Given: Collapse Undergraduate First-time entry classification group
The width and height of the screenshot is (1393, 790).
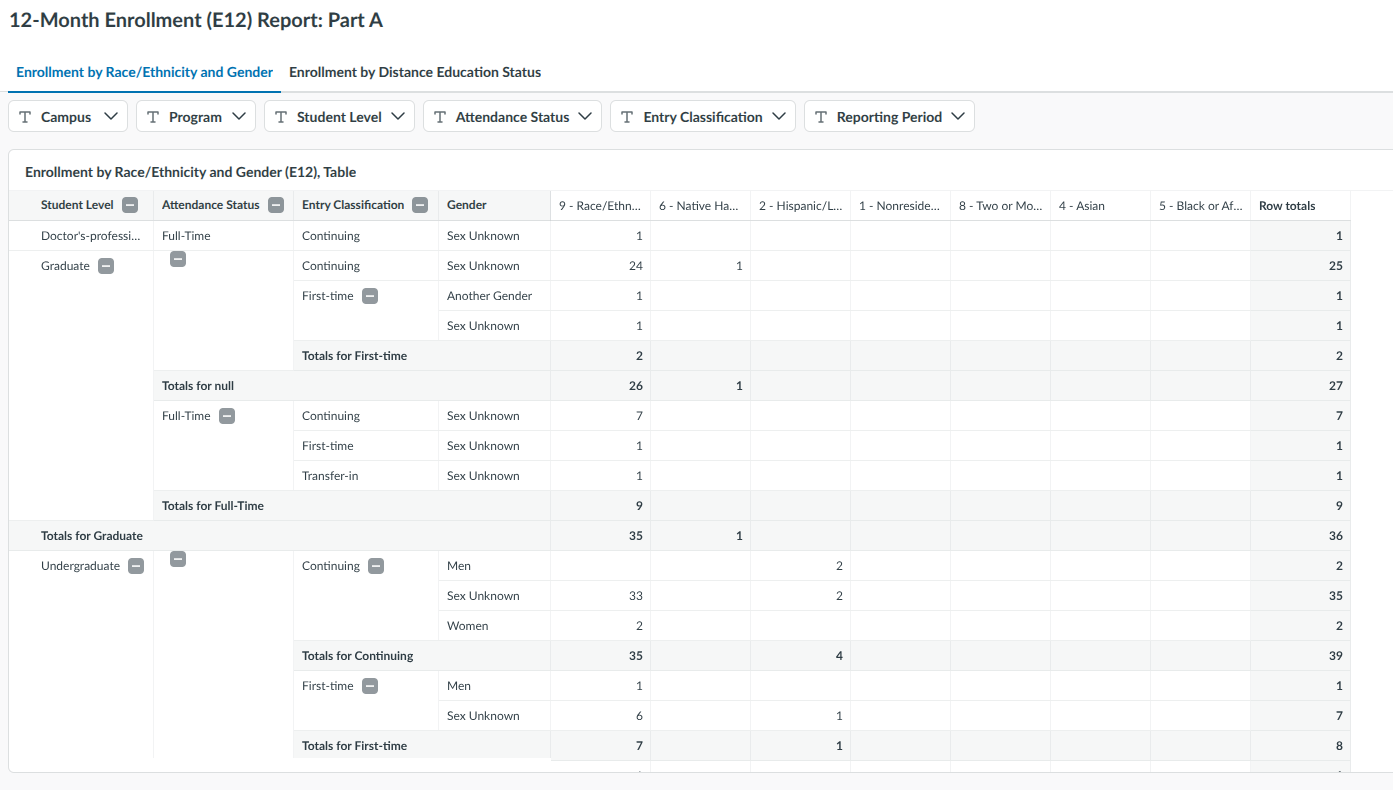Looking at the screenshot, I should pos(370,686).
